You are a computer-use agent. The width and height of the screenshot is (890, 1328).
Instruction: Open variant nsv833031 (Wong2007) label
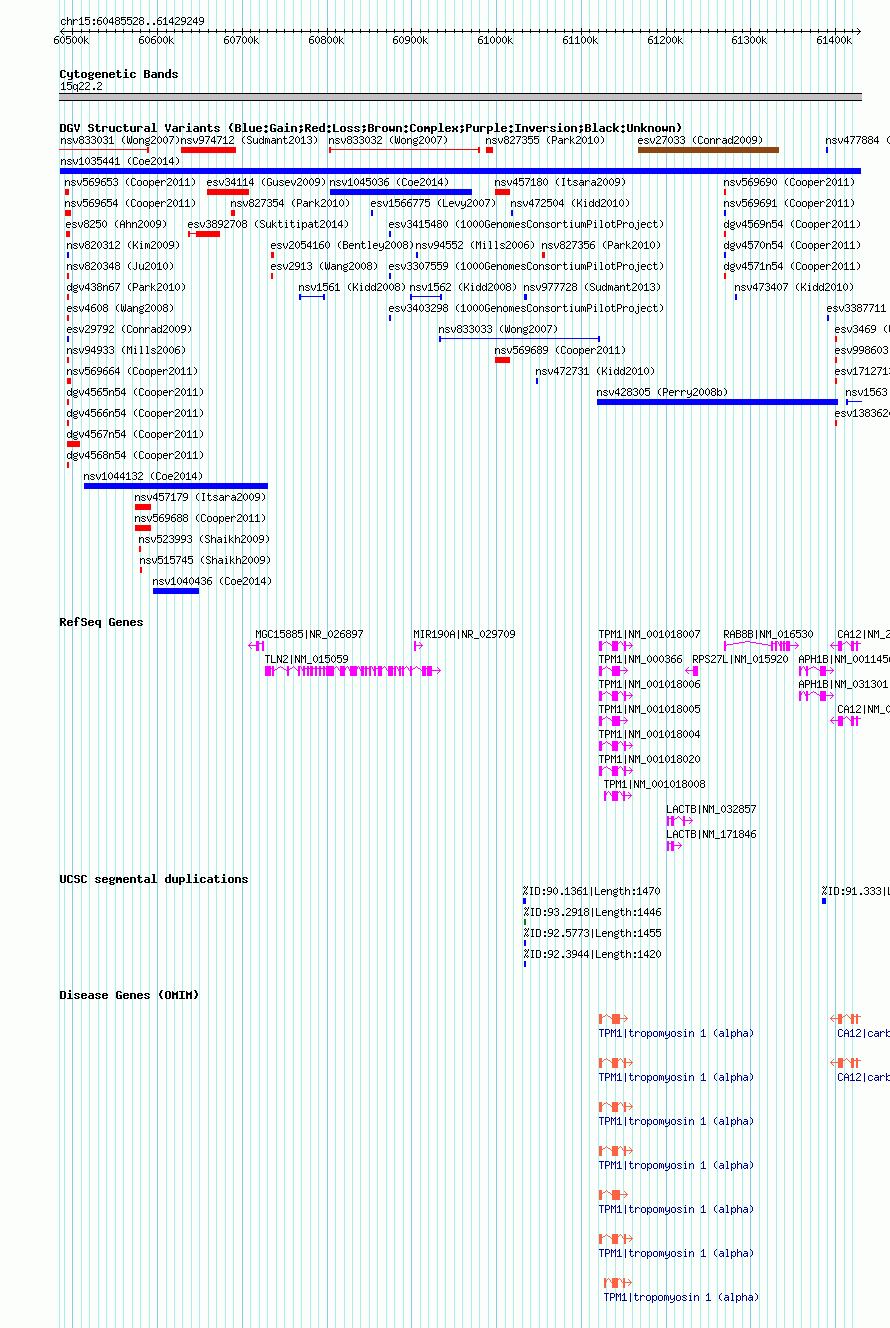click(x=119, y=141)
